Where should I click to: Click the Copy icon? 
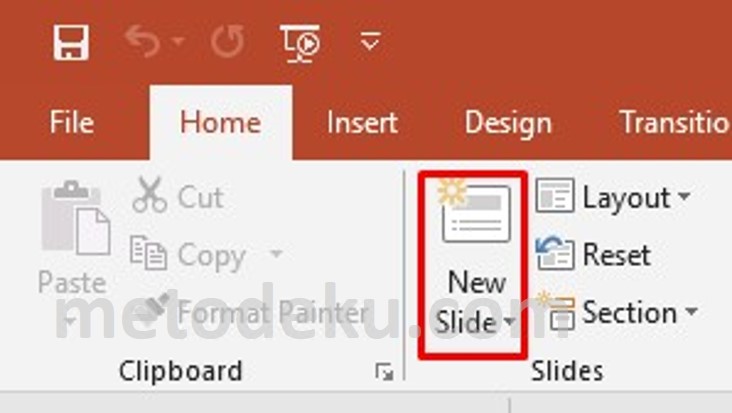(148, 253)
